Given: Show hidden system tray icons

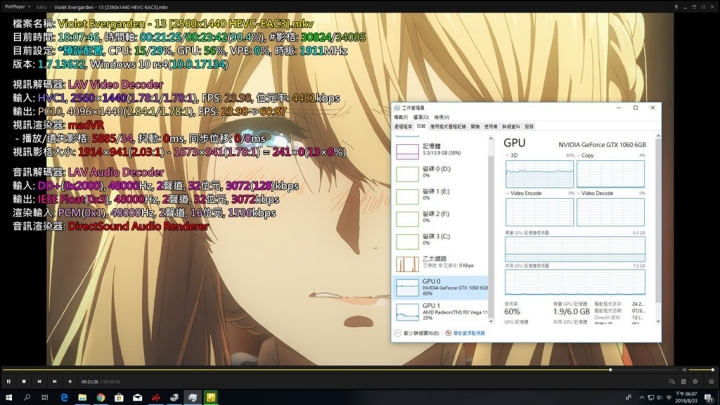Looking at the screenshot, I should tap(641, 397).
